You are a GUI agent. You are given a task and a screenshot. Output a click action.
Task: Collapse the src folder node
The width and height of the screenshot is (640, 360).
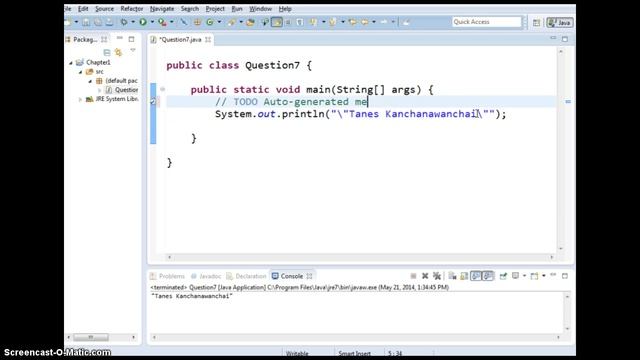[x=81, y=72]
